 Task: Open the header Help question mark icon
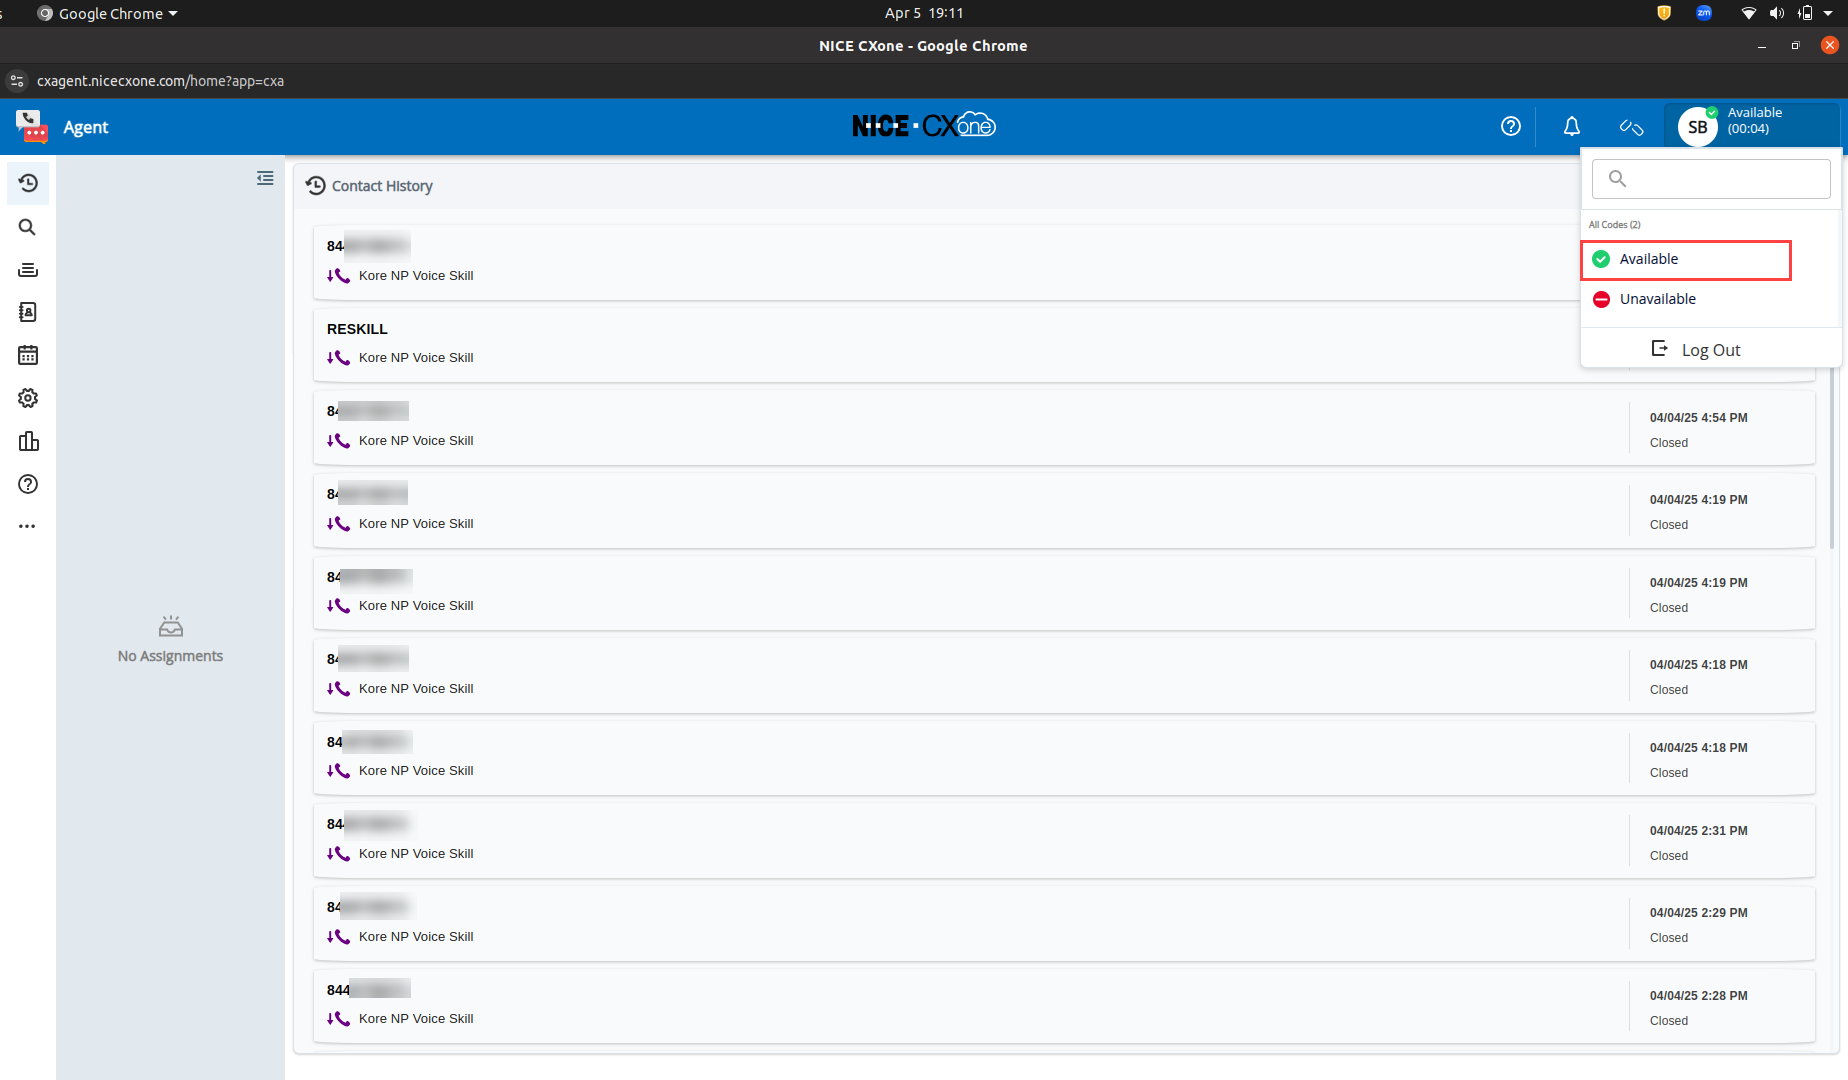coord(1511,126)
